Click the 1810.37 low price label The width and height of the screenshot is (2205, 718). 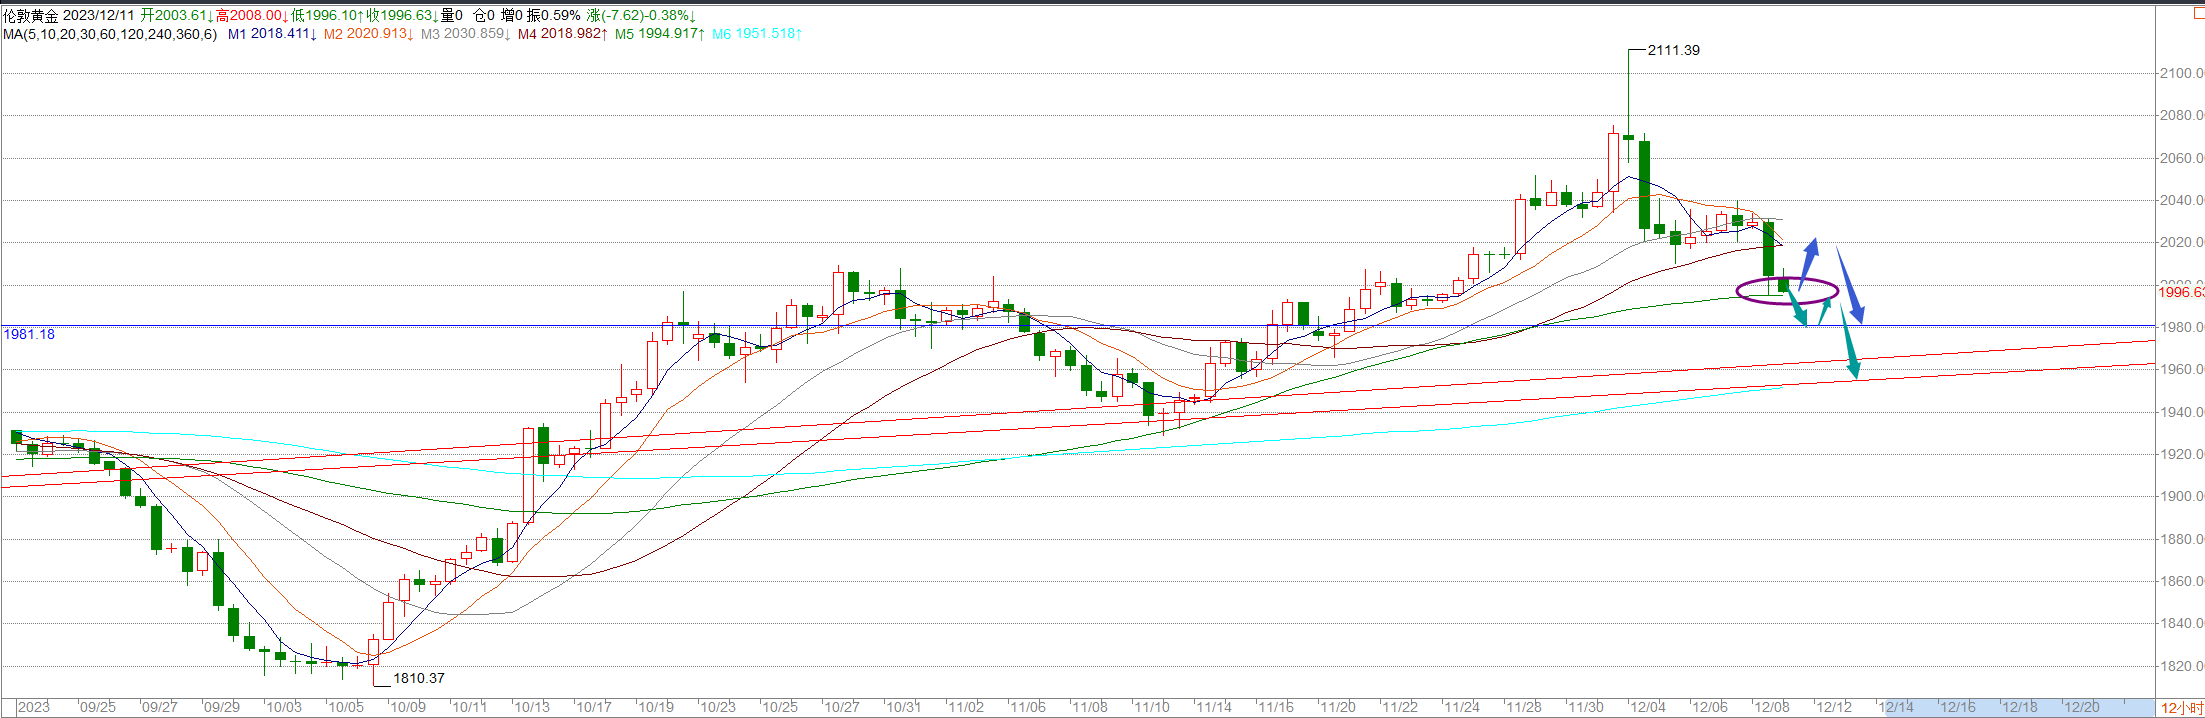418,678
